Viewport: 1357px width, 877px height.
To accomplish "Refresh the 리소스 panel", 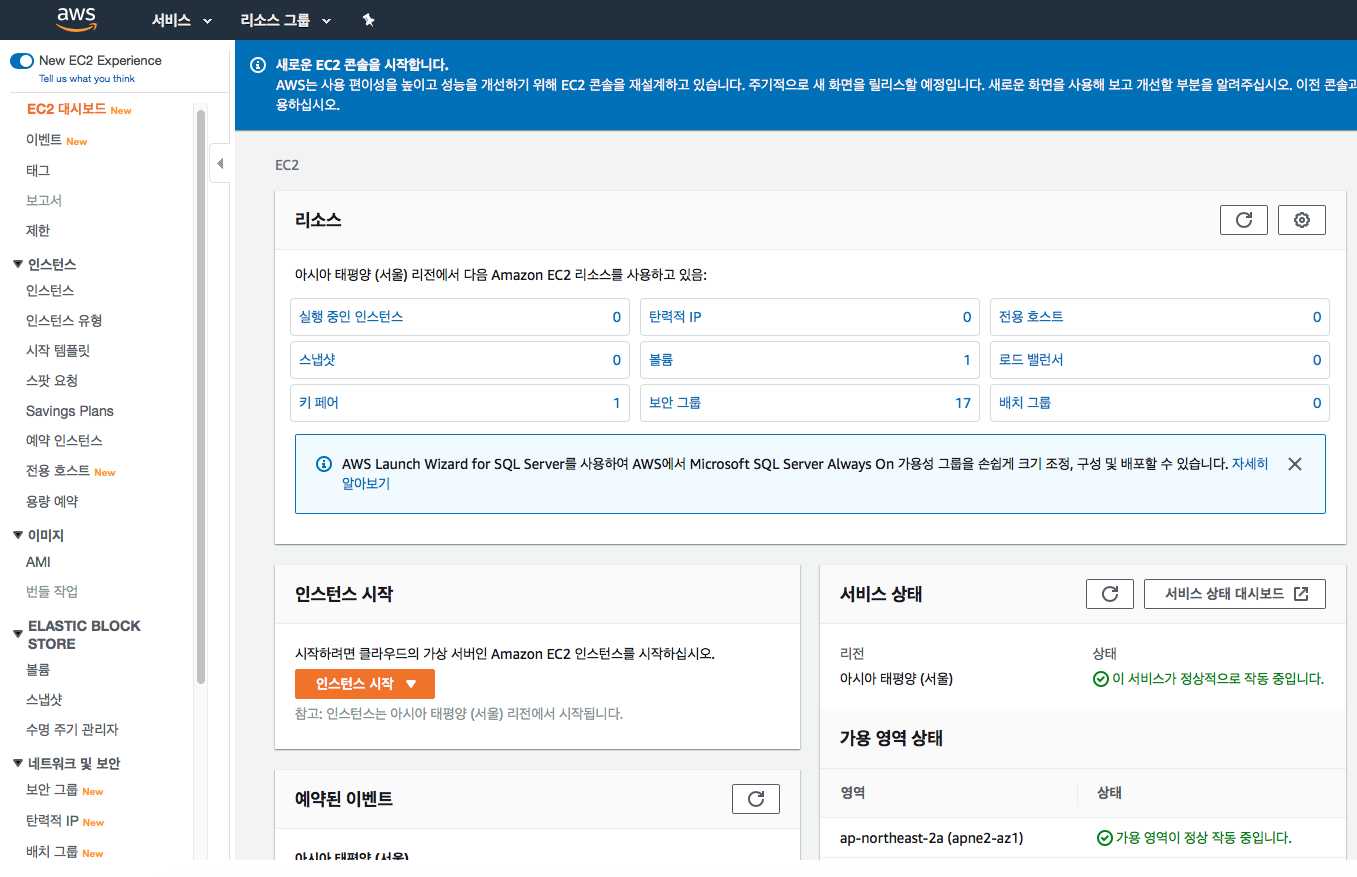I will [1244, 220].
